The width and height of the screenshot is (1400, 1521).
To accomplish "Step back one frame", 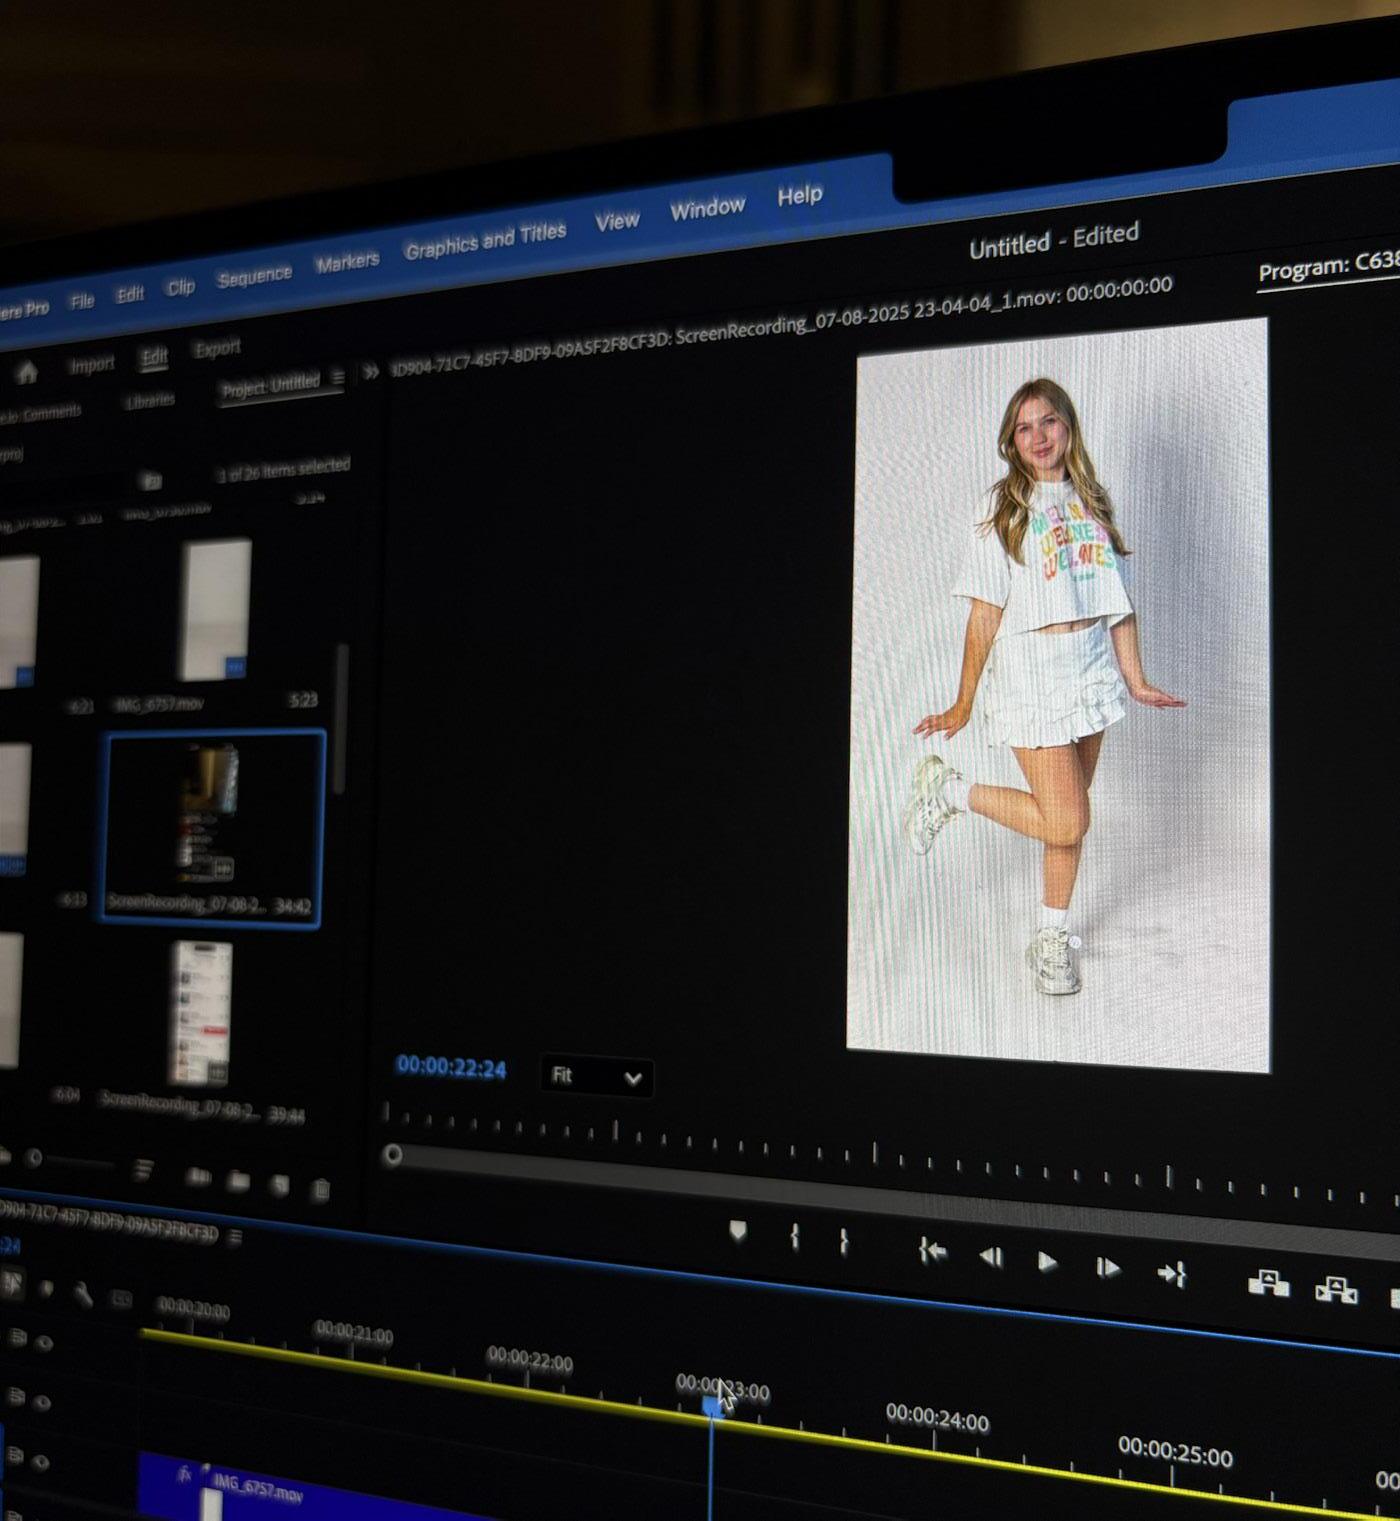I will [x=990, y=1257].
